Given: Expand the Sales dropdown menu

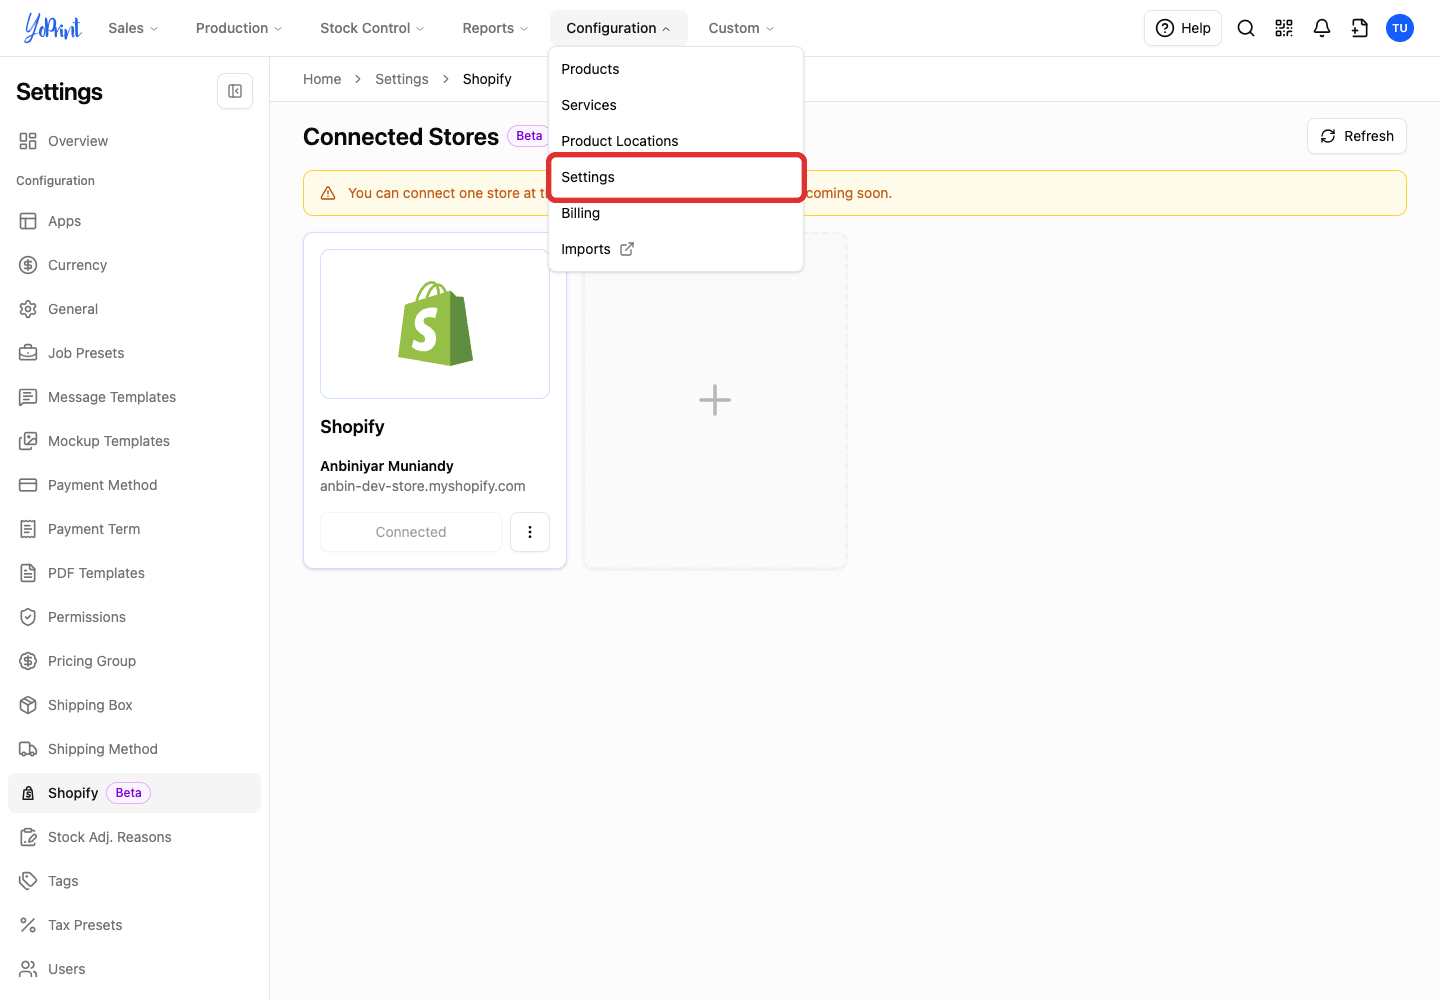Looking at the screenshot, I should point(133,28).
